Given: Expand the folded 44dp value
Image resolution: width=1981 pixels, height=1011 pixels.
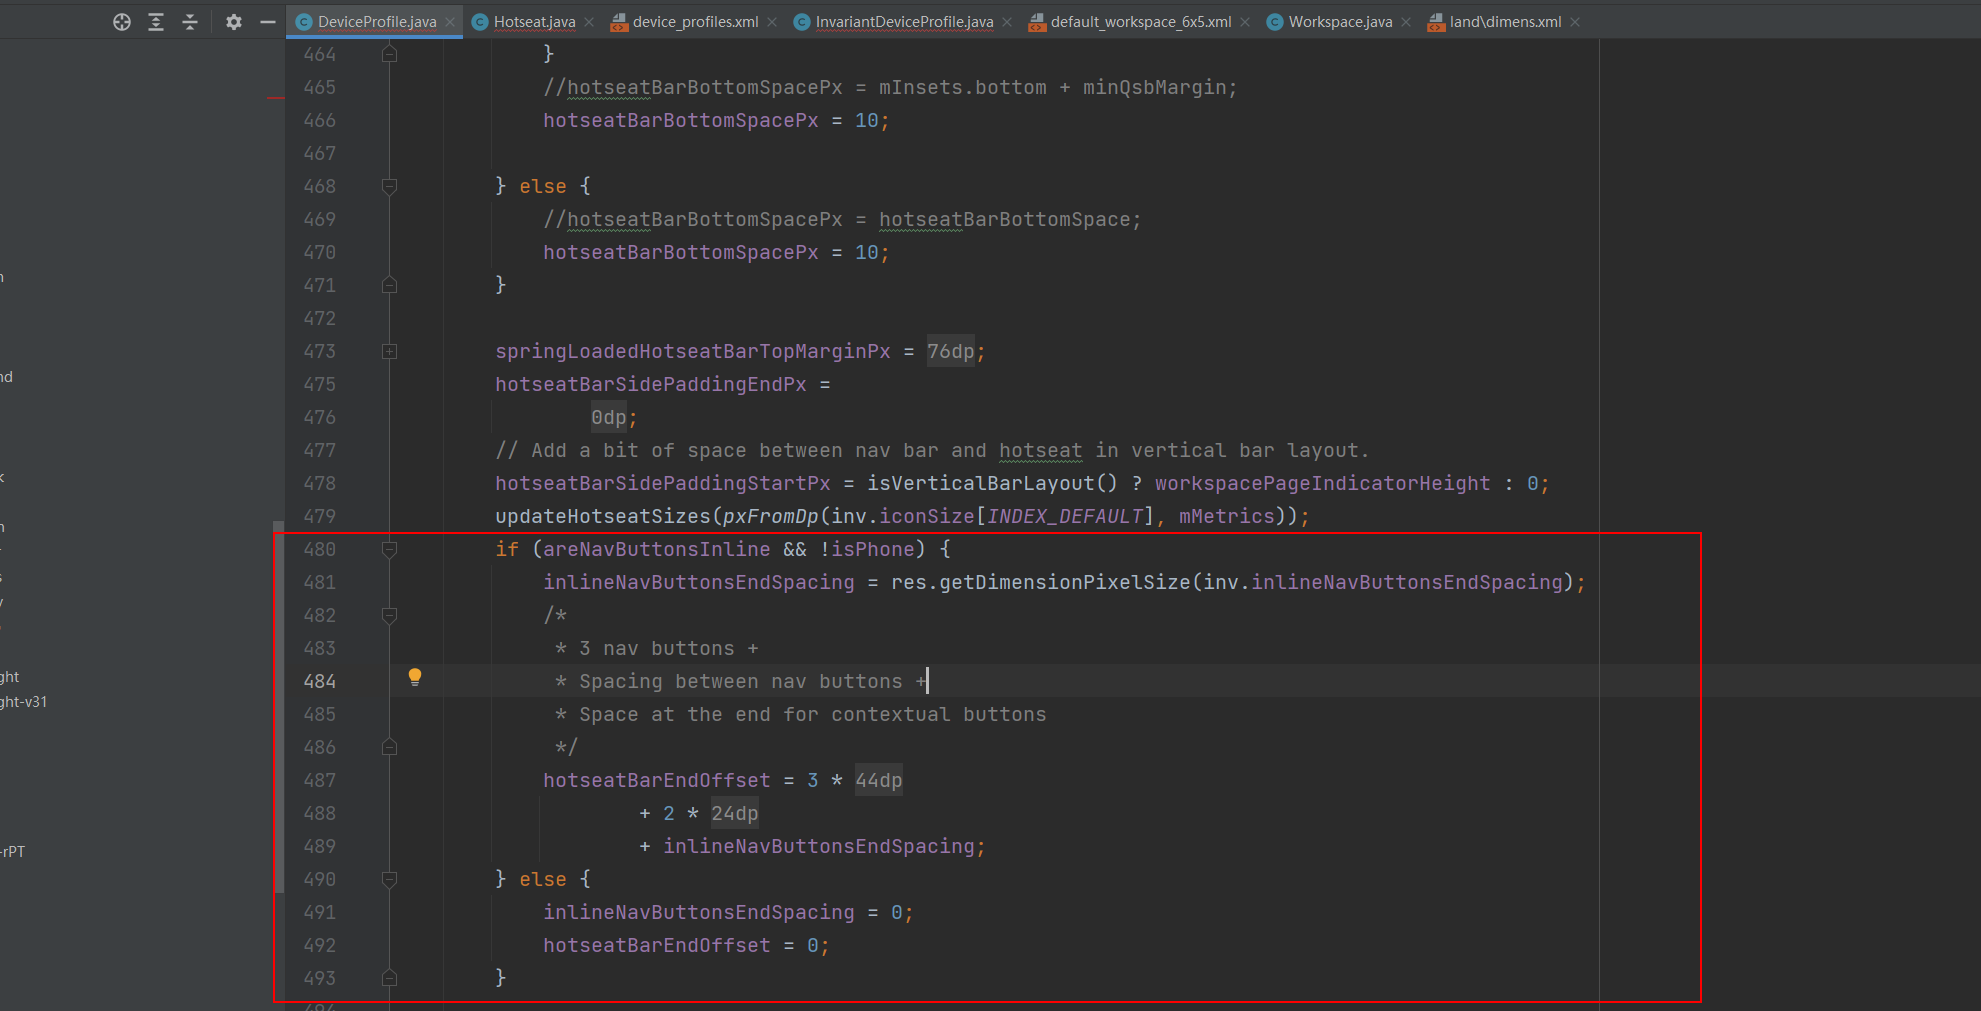Looking at the screenshot, I should (879, 780).
